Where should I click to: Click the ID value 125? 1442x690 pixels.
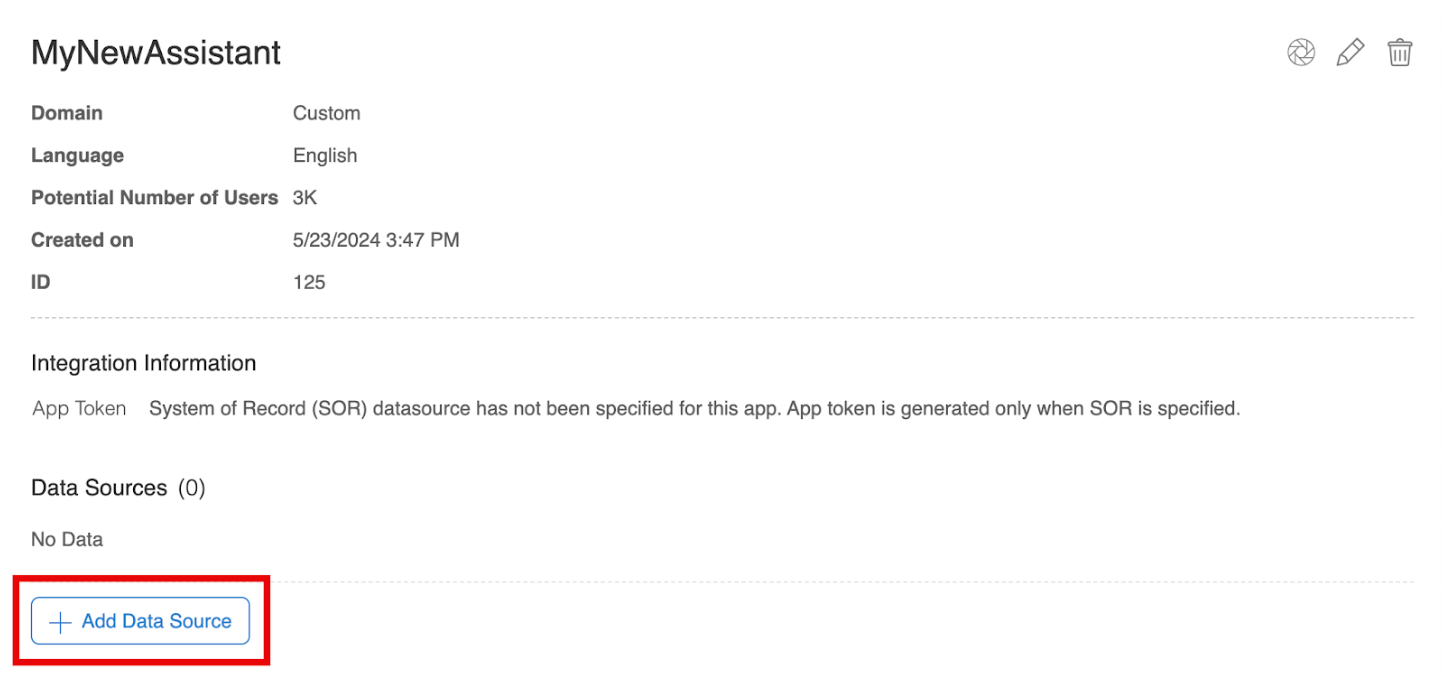pos(309,282)
